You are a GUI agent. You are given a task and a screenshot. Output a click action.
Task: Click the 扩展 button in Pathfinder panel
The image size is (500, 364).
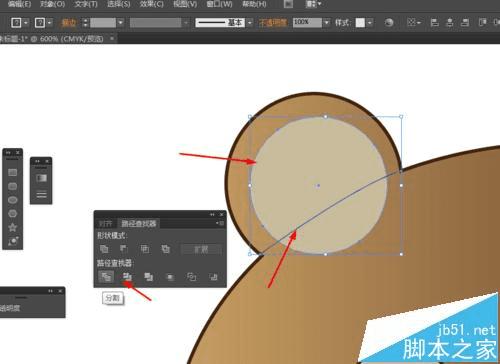201,249
